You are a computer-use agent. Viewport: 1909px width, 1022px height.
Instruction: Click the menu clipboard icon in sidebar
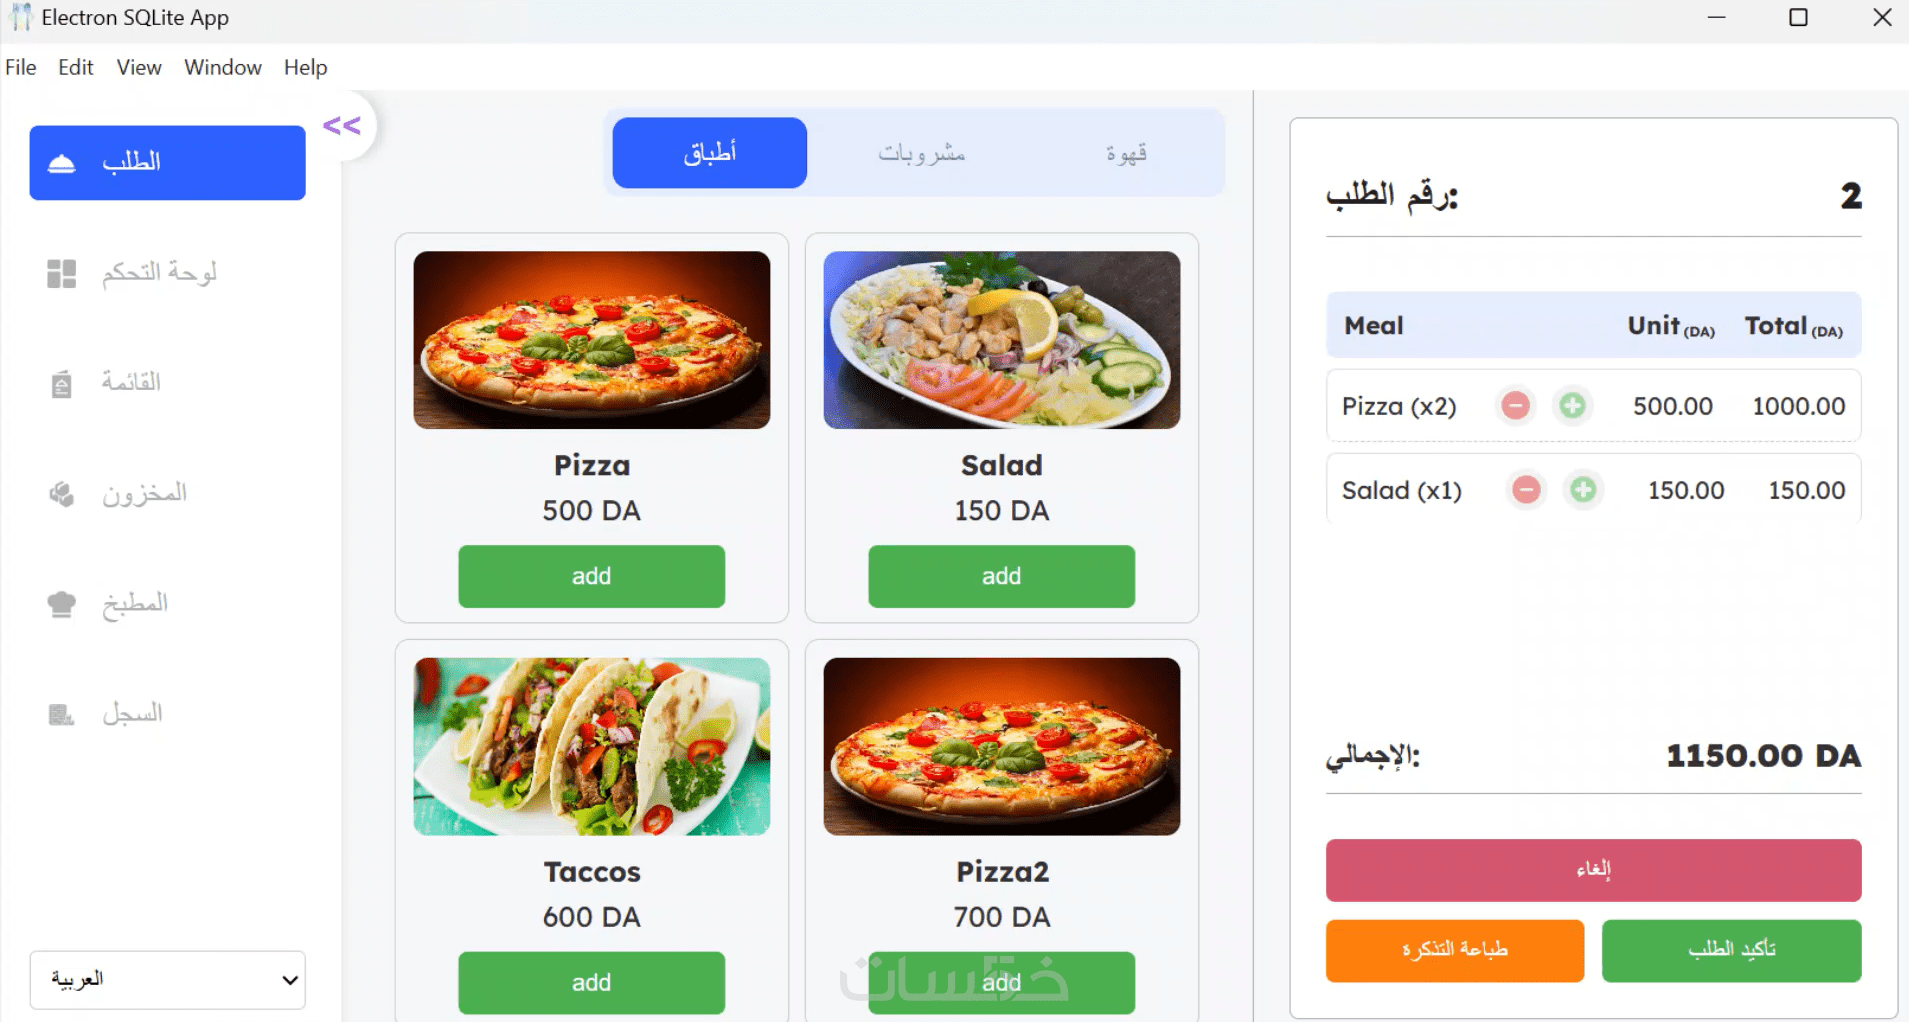point(62,383)
